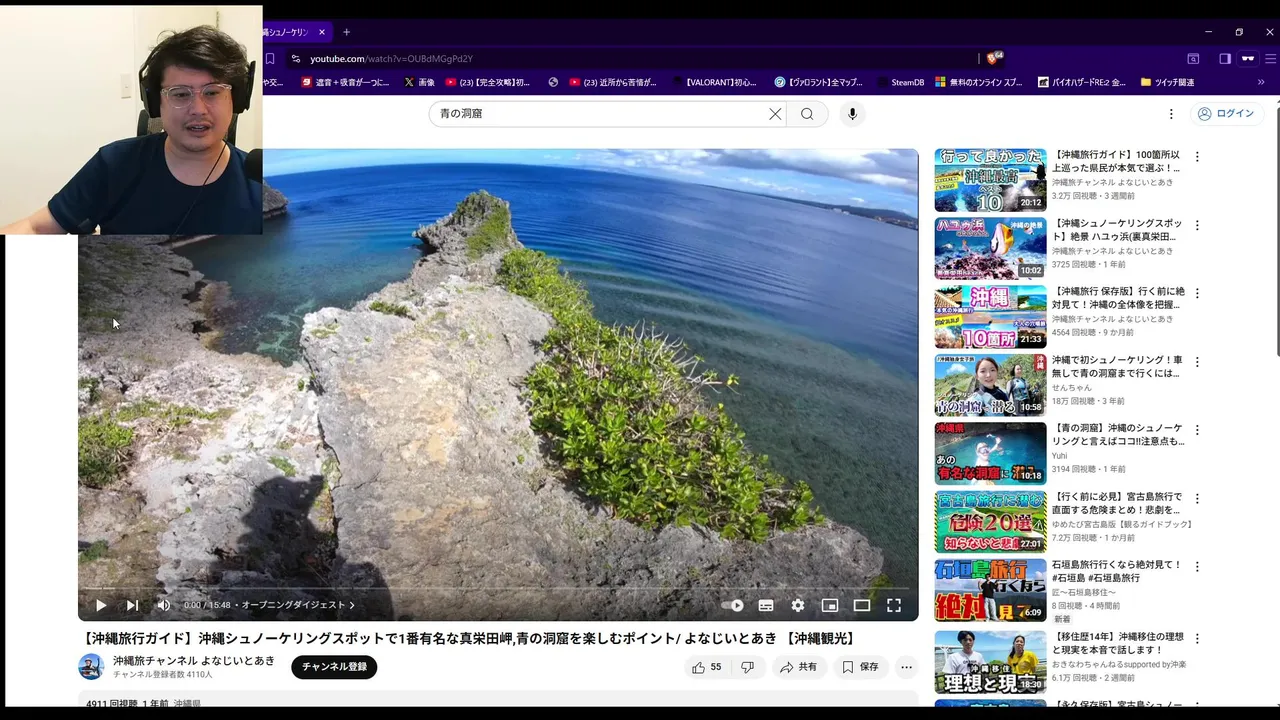The image size is (1280, 720).
Task: Enter fullscreen mode in player
Action: tap(894, 605)
